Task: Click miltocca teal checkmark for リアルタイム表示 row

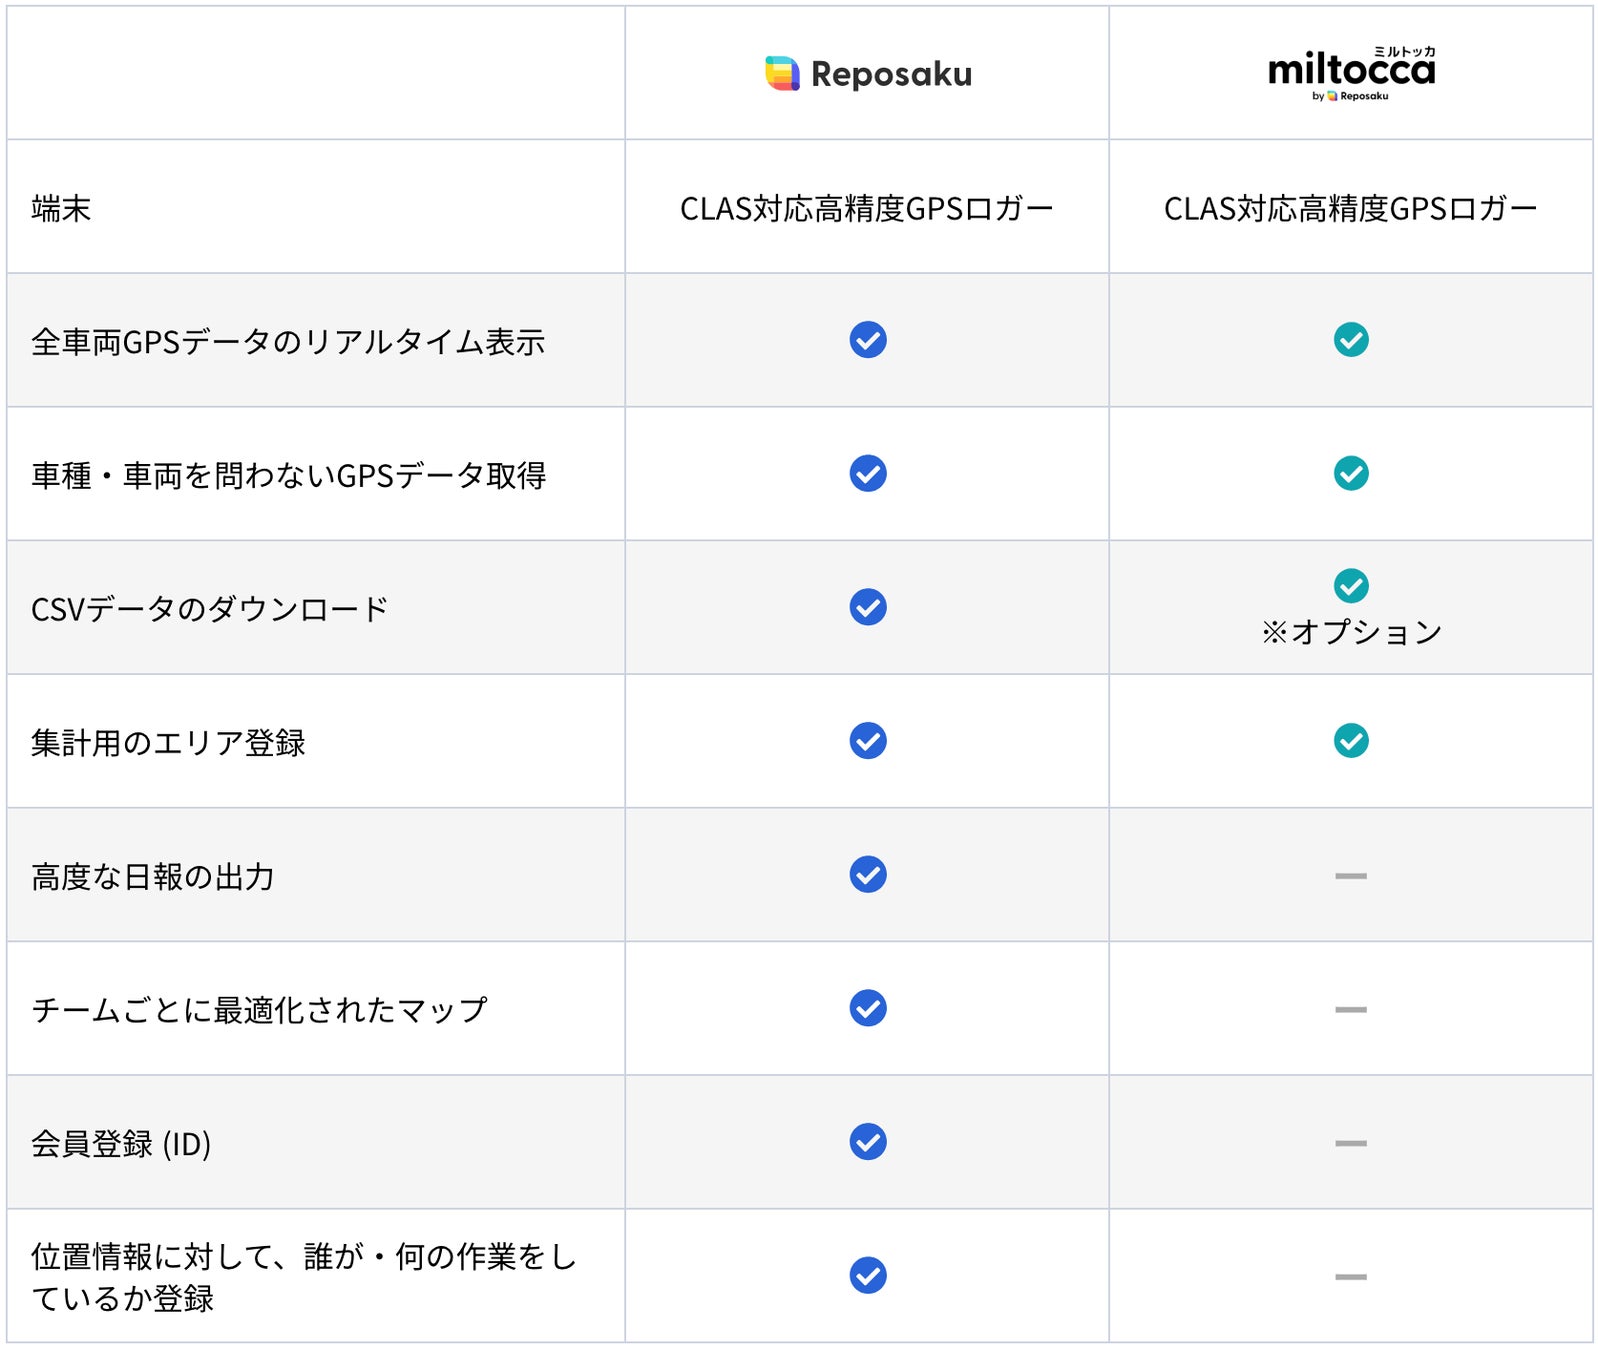Action: tap(1351, 340)
